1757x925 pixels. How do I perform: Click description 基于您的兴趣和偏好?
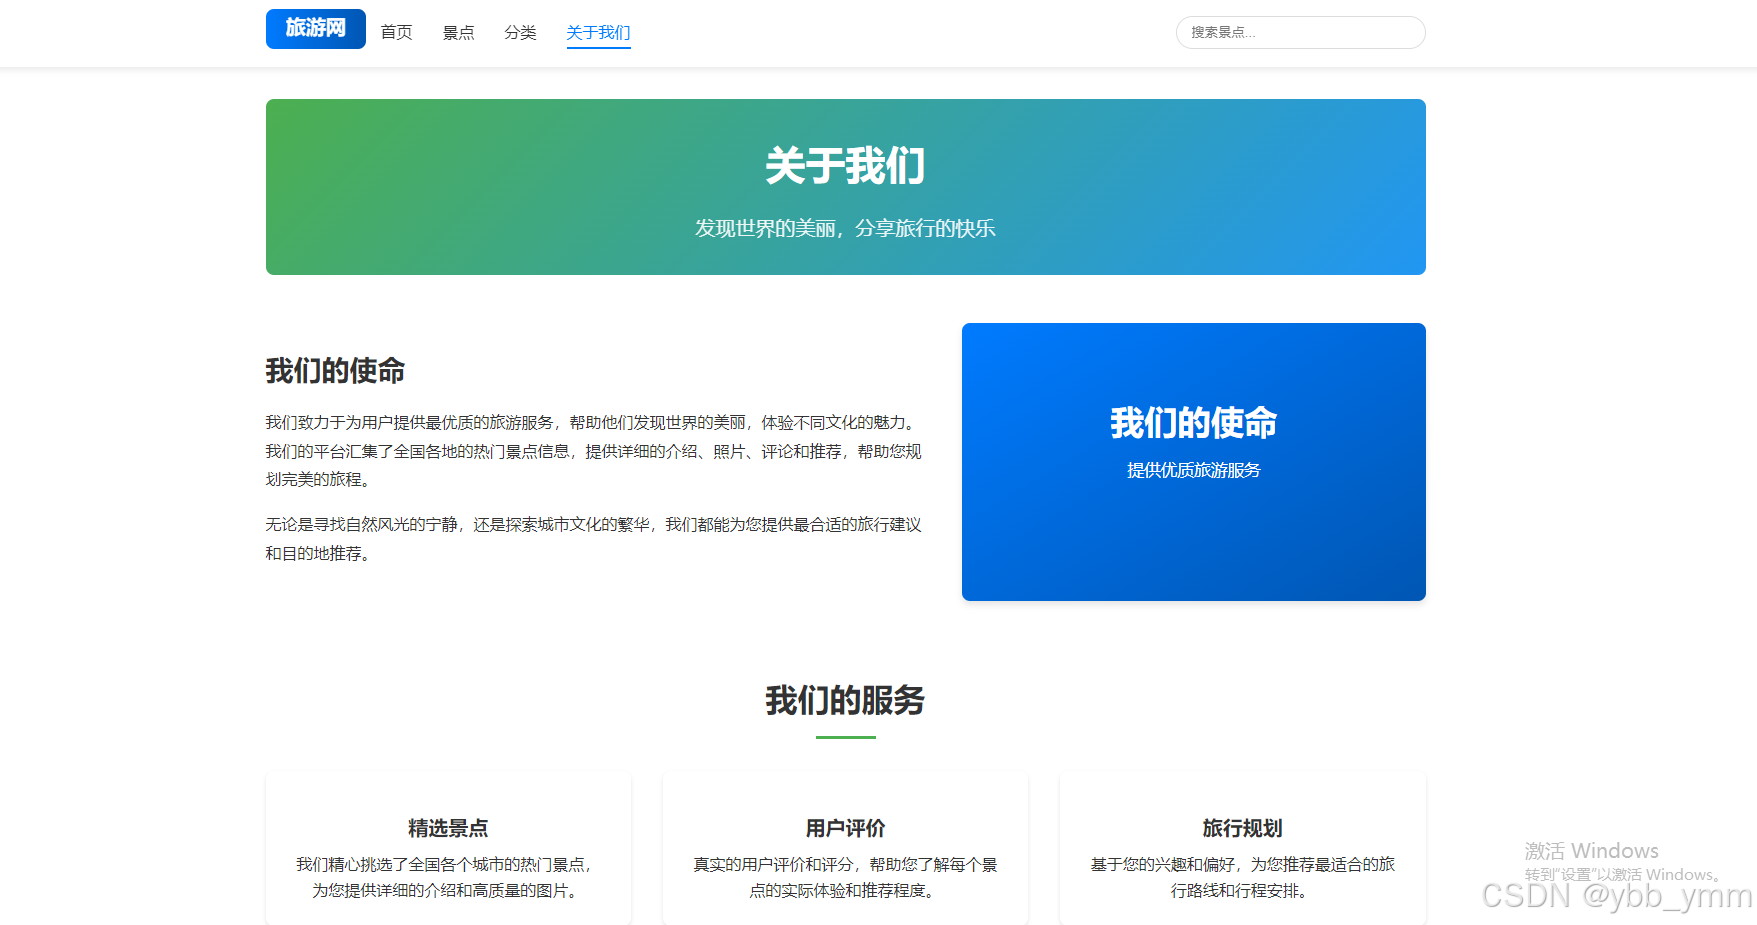point(1242,877)
